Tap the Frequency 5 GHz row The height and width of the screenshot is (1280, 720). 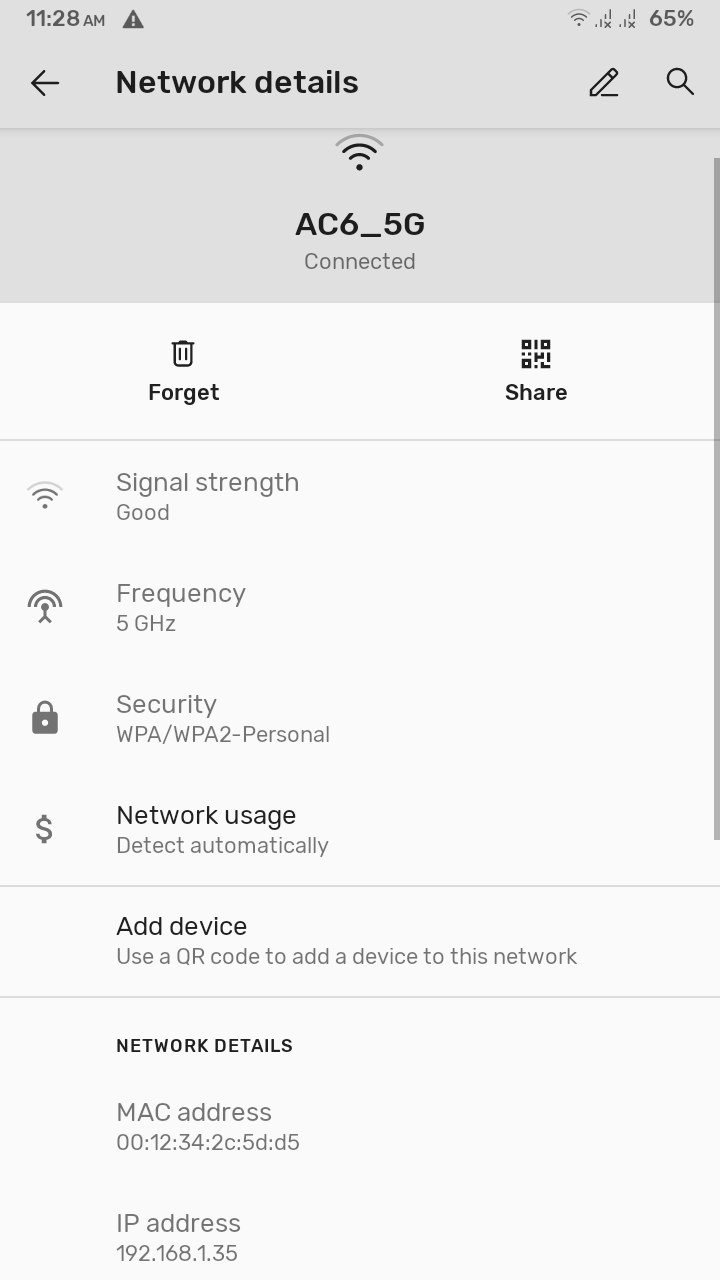pyautogui.click(x=181, y=607)
